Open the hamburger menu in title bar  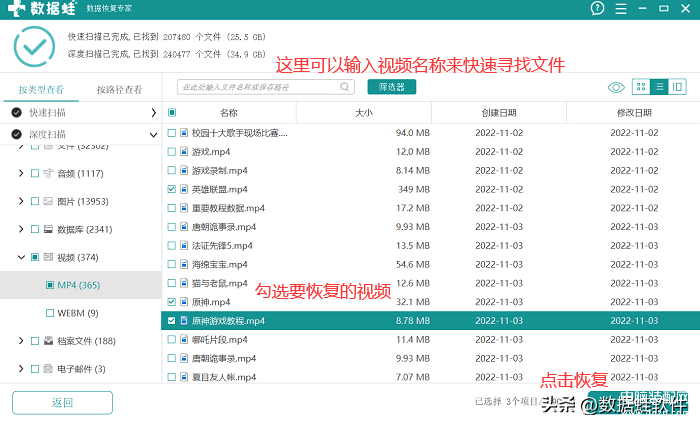pyautogui.click(x=621, y=8)
